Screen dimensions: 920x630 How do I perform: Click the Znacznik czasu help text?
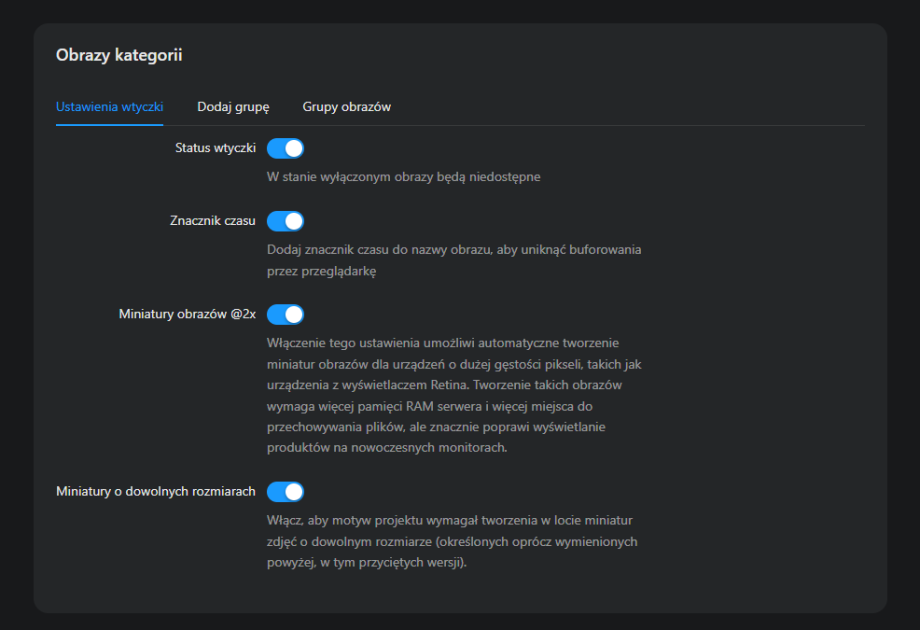tap(454, 249)
